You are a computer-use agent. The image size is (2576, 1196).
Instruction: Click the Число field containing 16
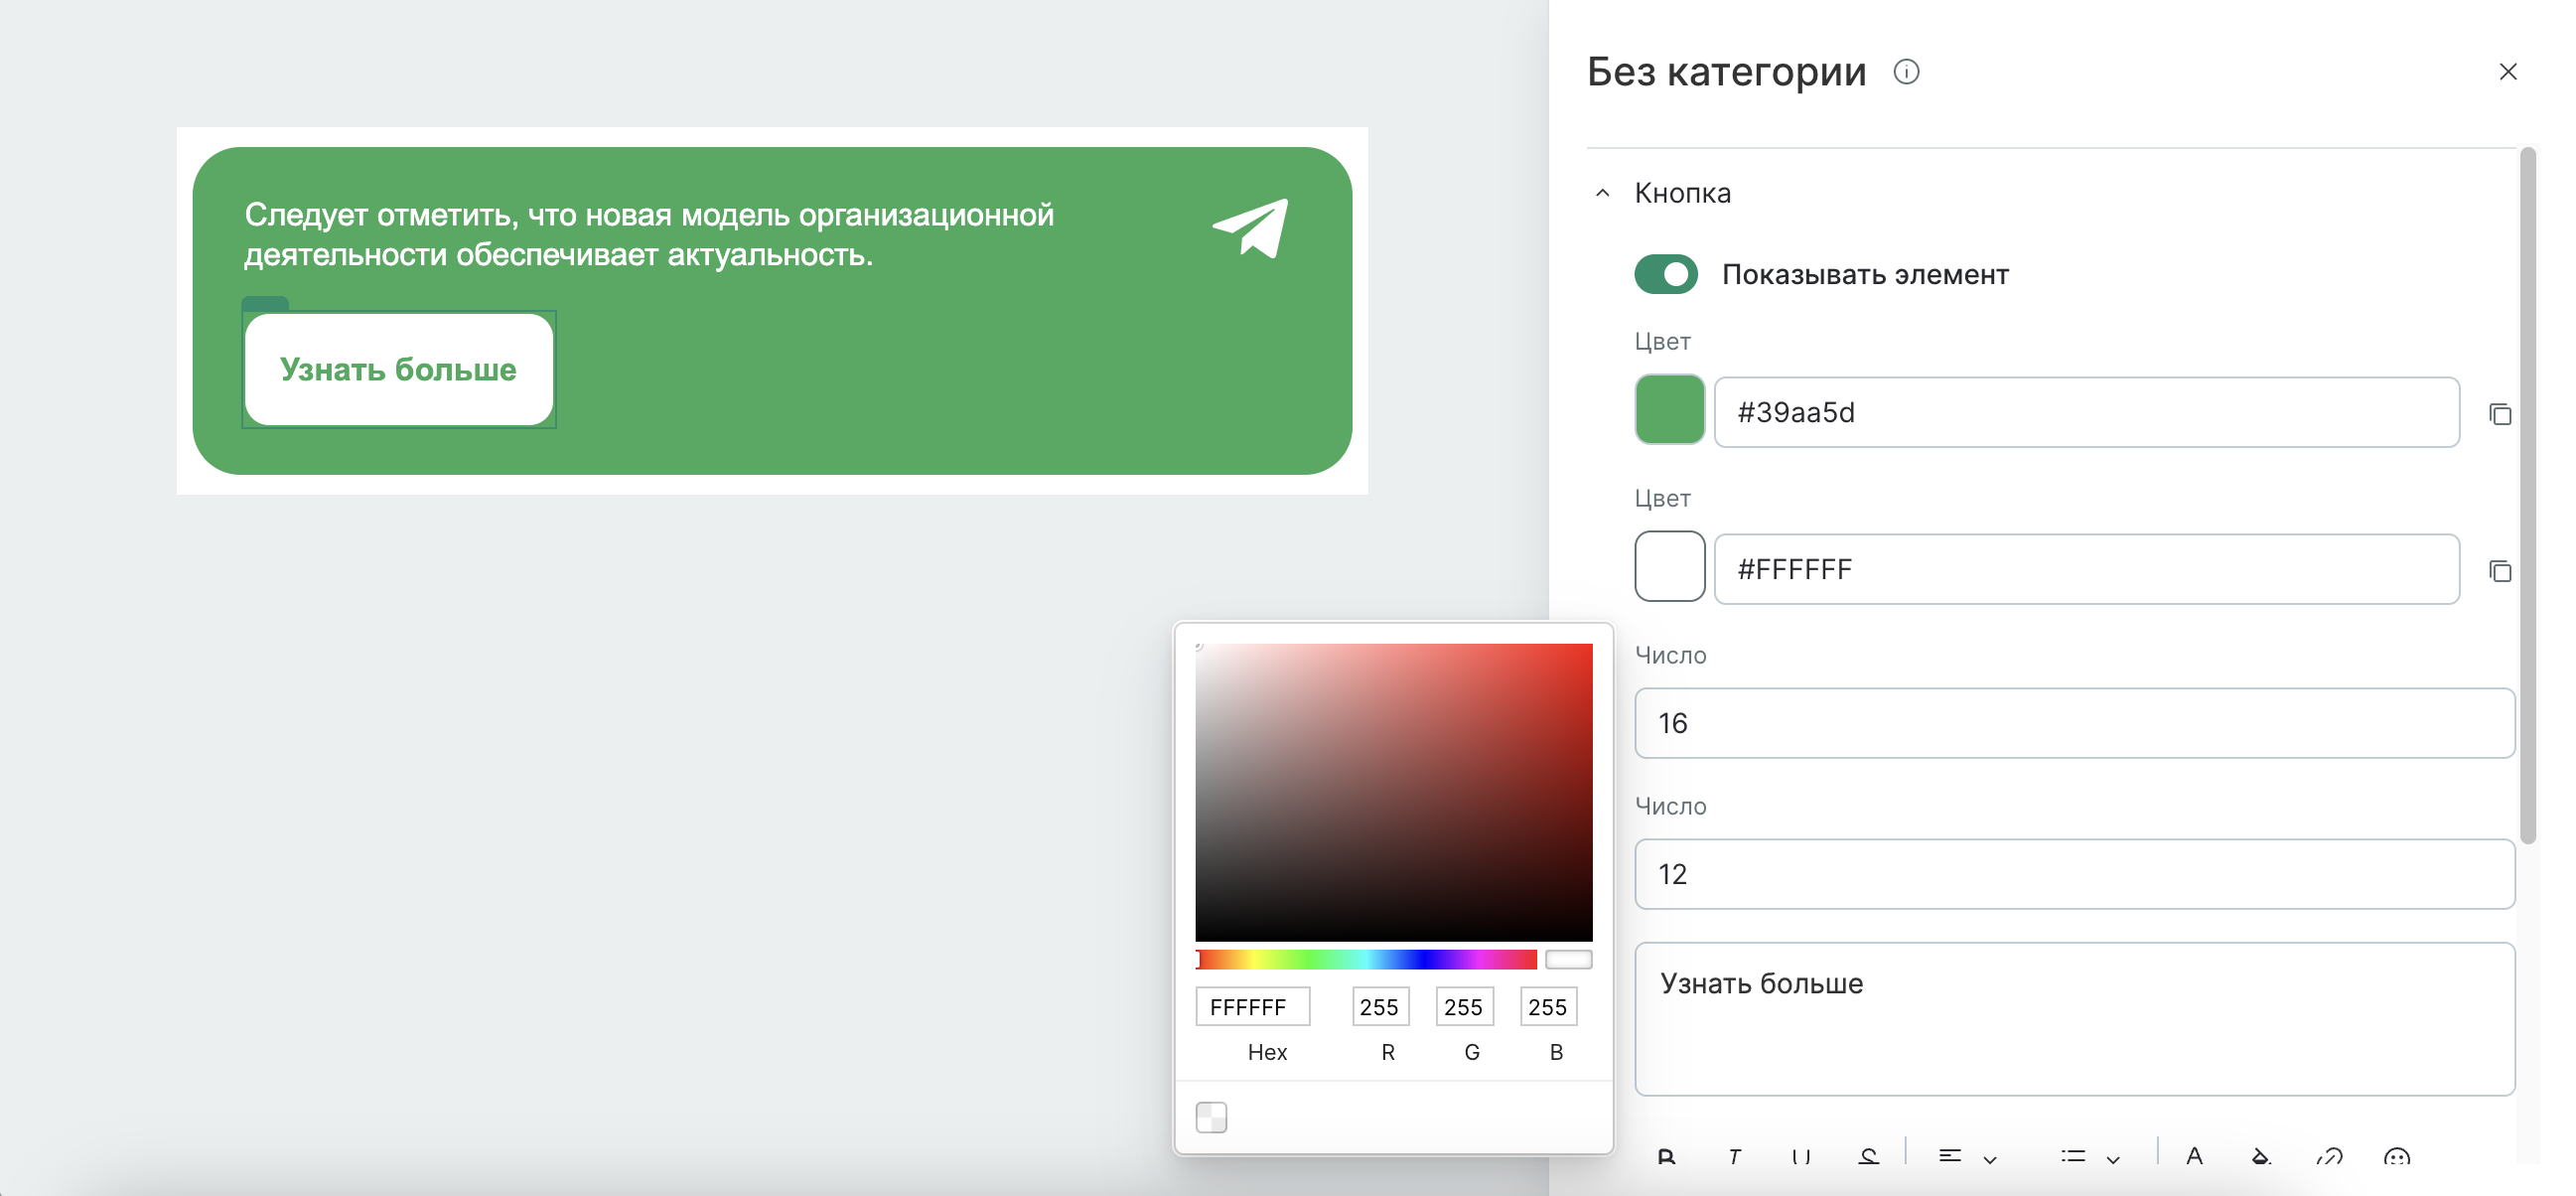tap(2074, 723)
